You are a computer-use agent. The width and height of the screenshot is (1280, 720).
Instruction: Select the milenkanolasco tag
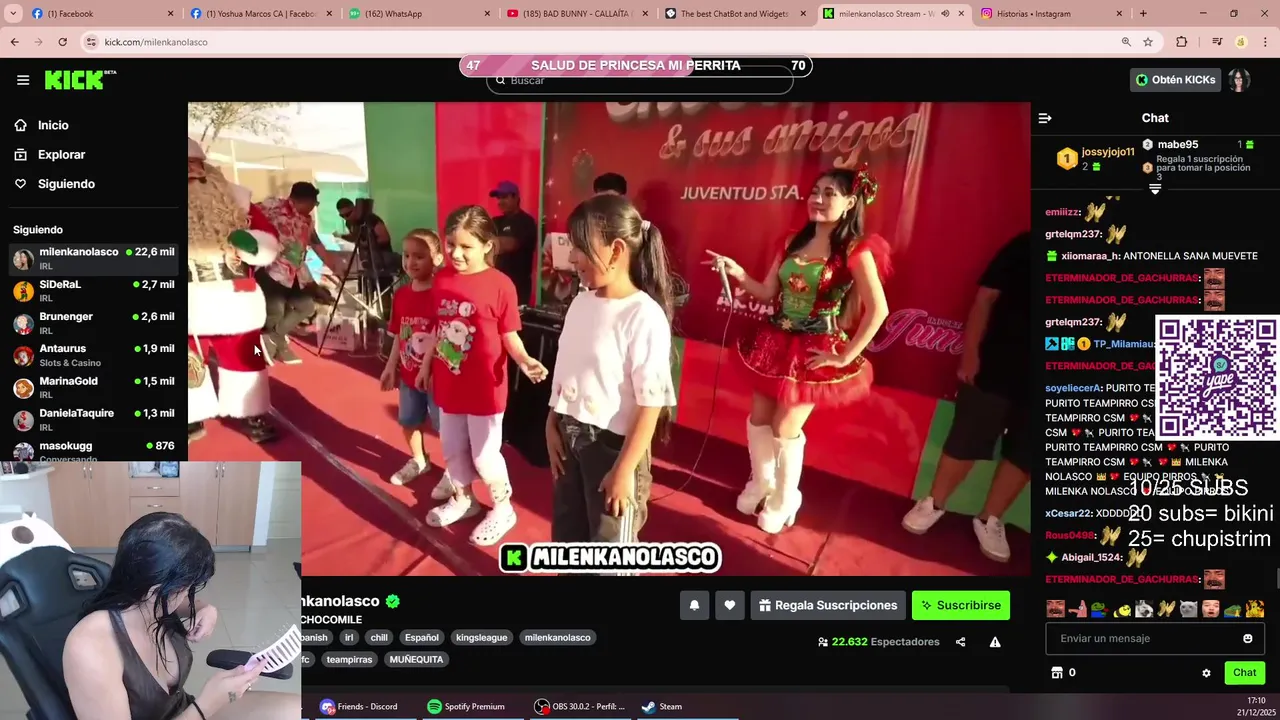558,637
